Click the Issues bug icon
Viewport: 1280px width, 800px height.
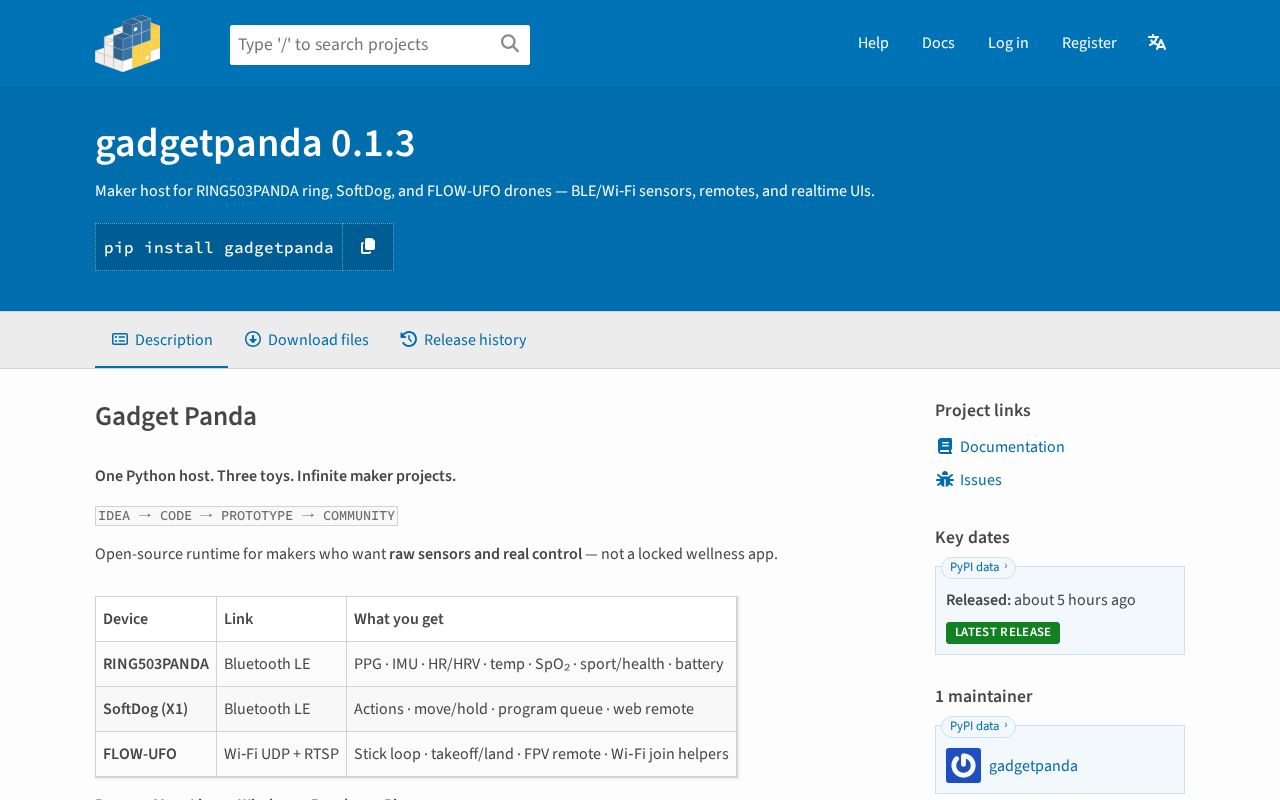coord(945,479)
